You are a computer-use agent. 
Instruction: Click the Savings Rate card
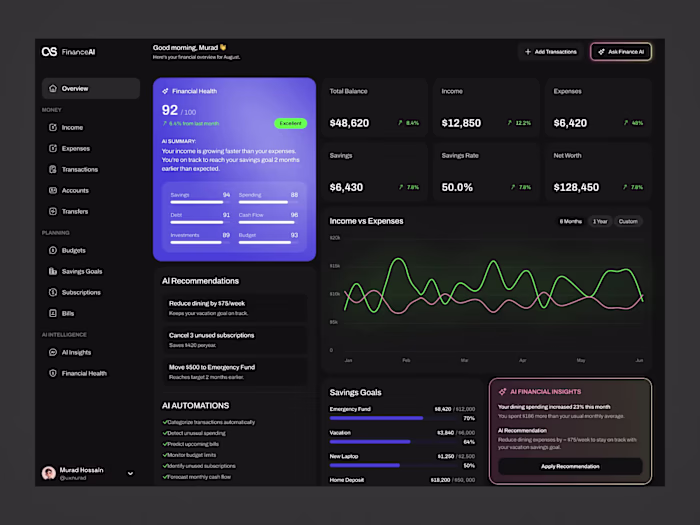pos(486,172)
